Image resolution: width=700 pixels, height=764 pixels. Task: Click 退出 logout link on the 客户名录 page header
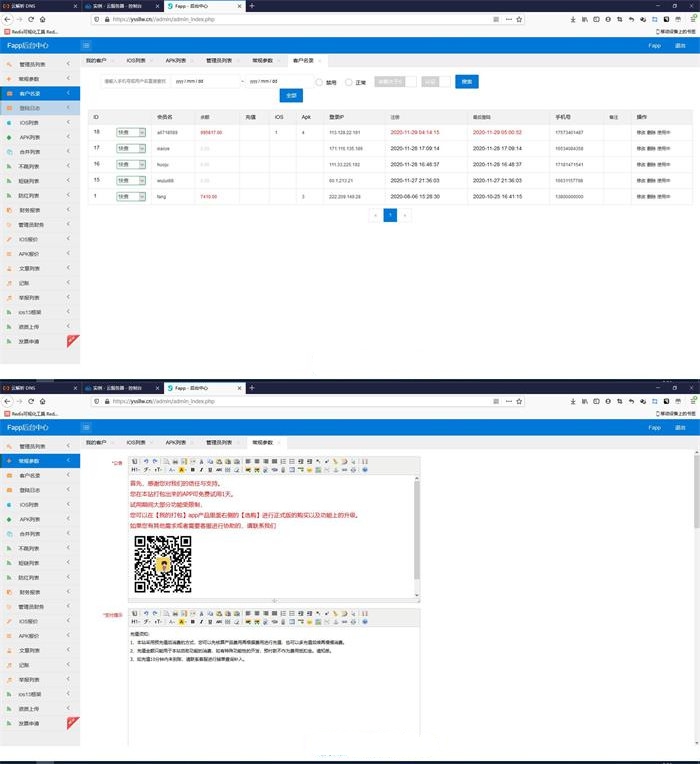[680, 45]
